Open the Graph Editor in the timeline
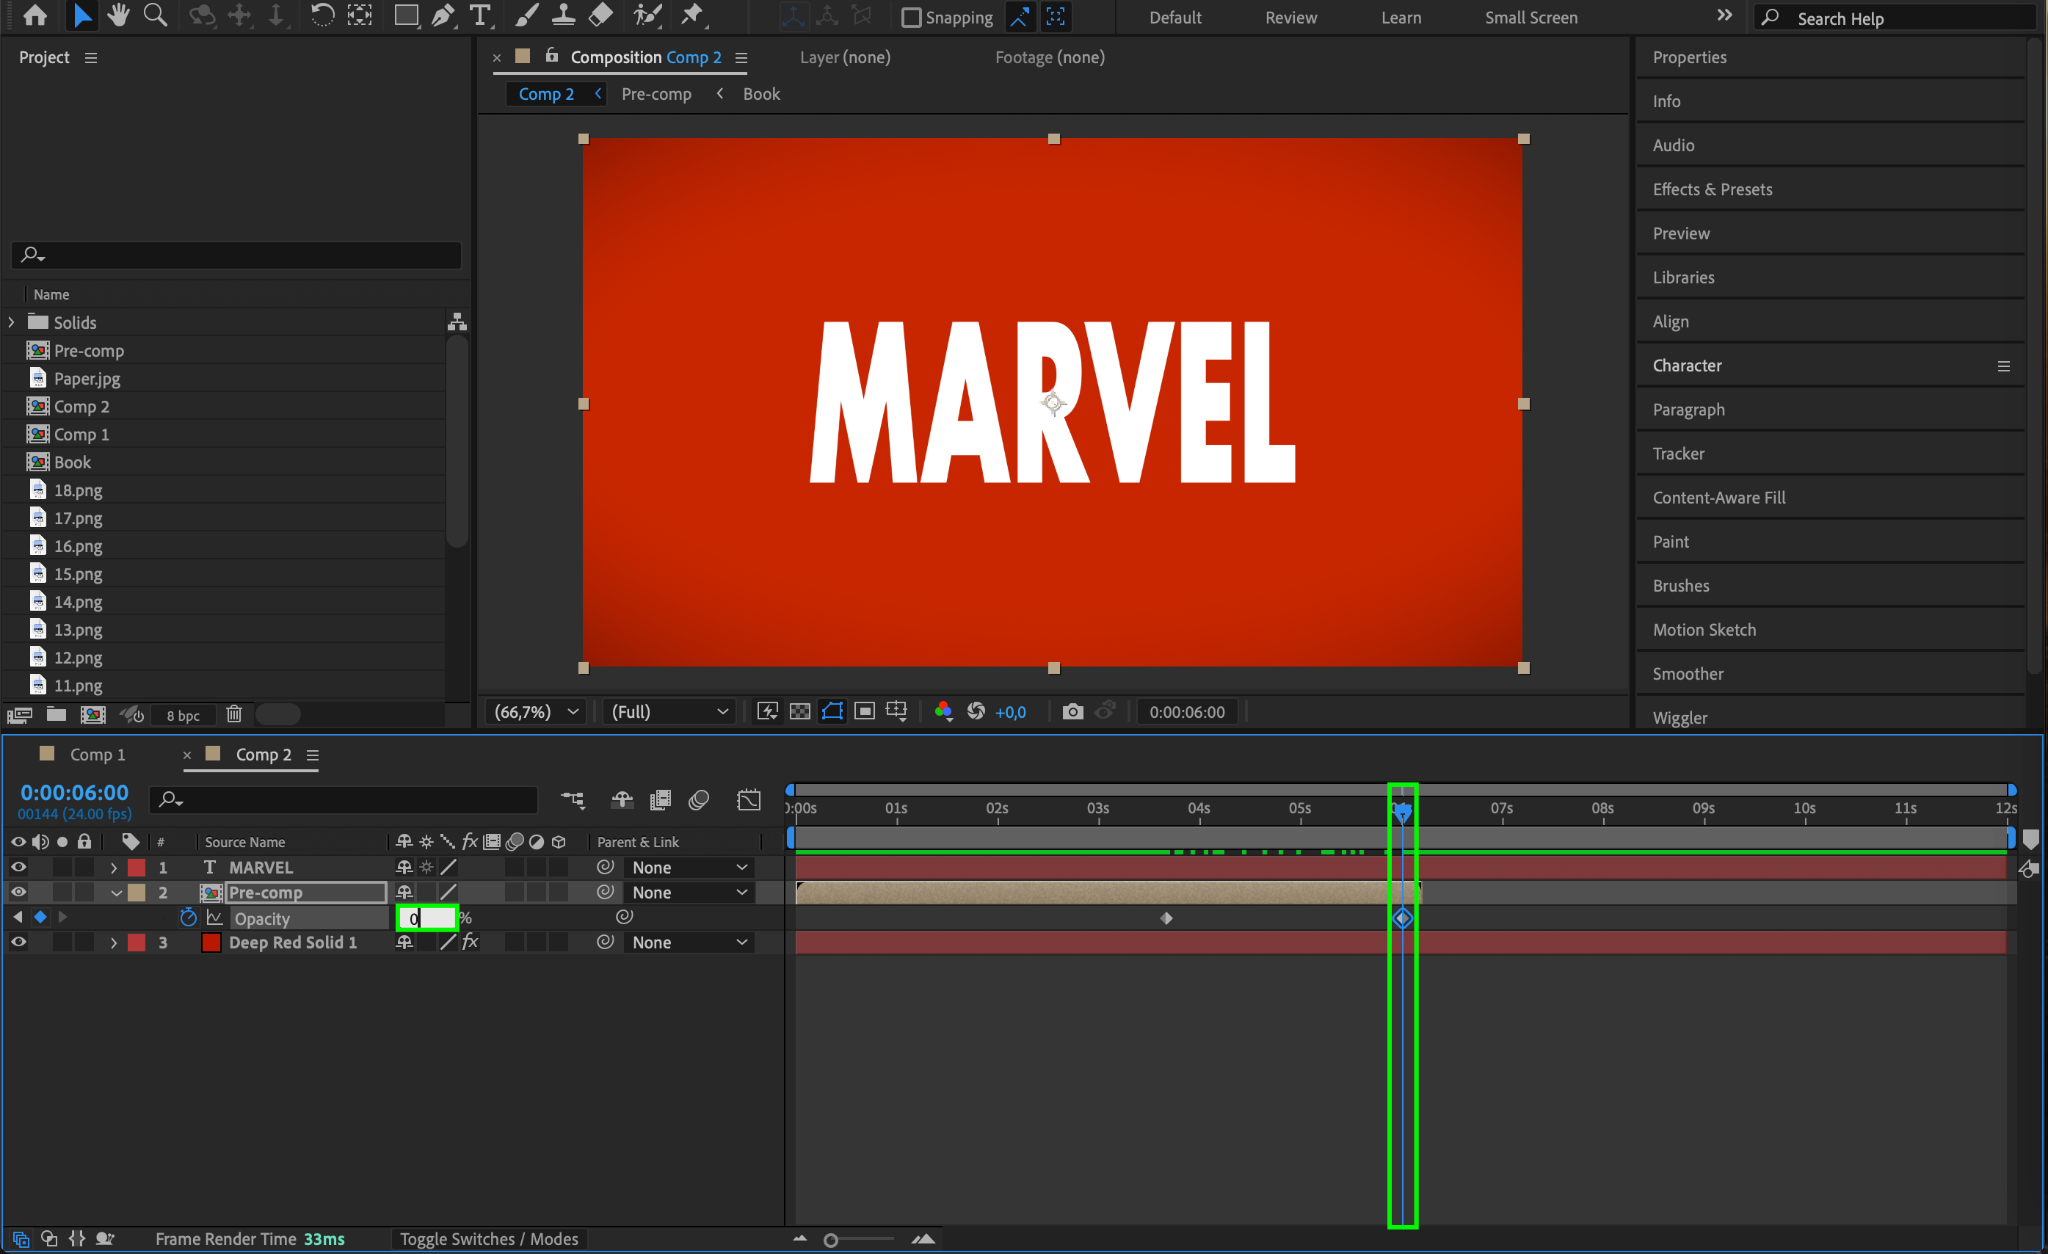The width and height of the screenshot is (2048, 1254). click(x=748, y=799)
